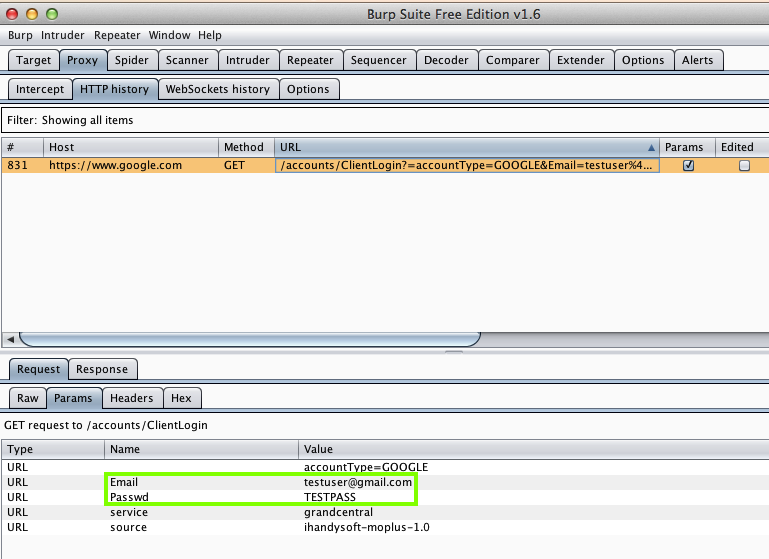Screen dimensions: 769x559
Task: Select the ihandysoft-moplus-1.0 value cell
Action: pyautogui.click(x=367, y=528)
